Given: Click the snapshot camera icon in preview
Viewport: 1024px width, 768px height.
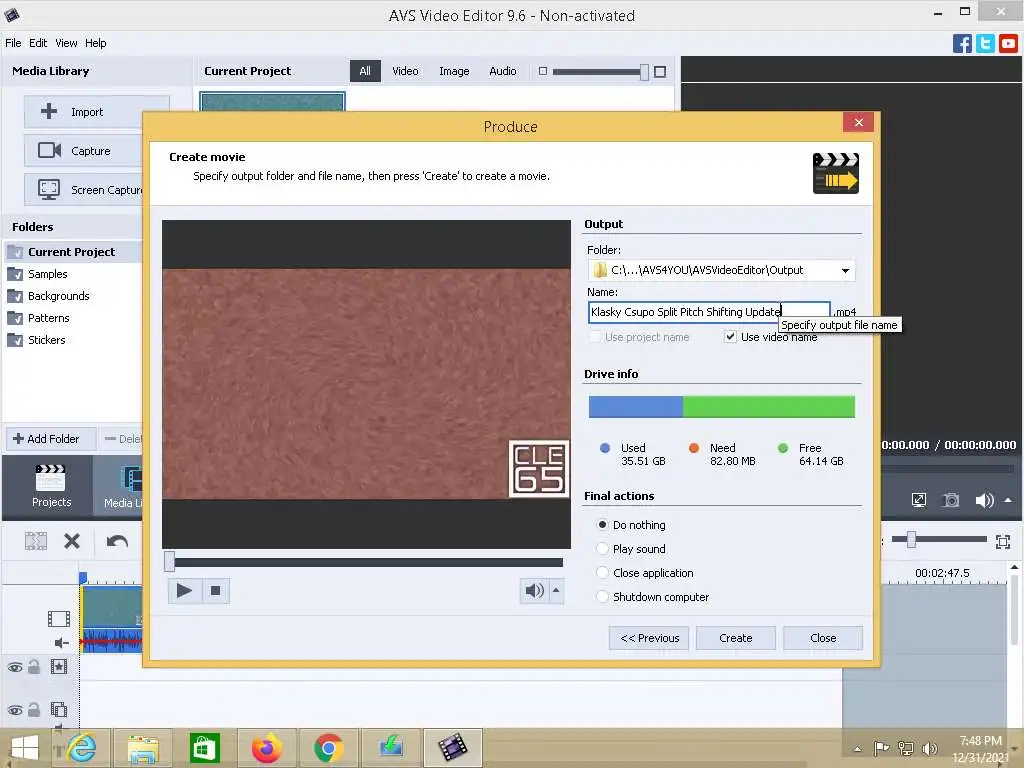Looking at the screenshot, I should coord(951,500).
